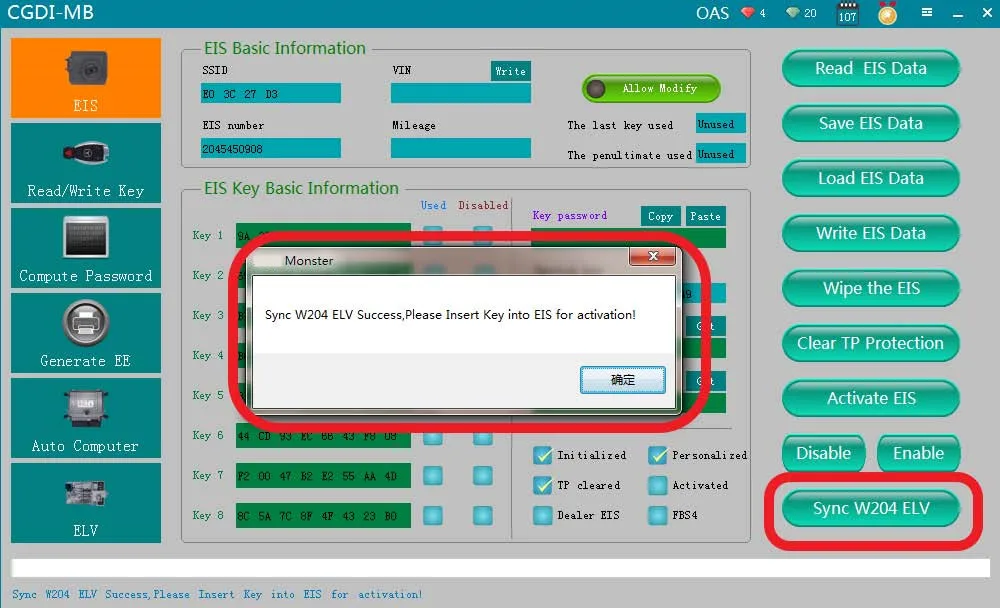1000x608 pixels.
Task: Click dialog message 'Sync W204 ELV Success'
Action: (x=450, y=315)
